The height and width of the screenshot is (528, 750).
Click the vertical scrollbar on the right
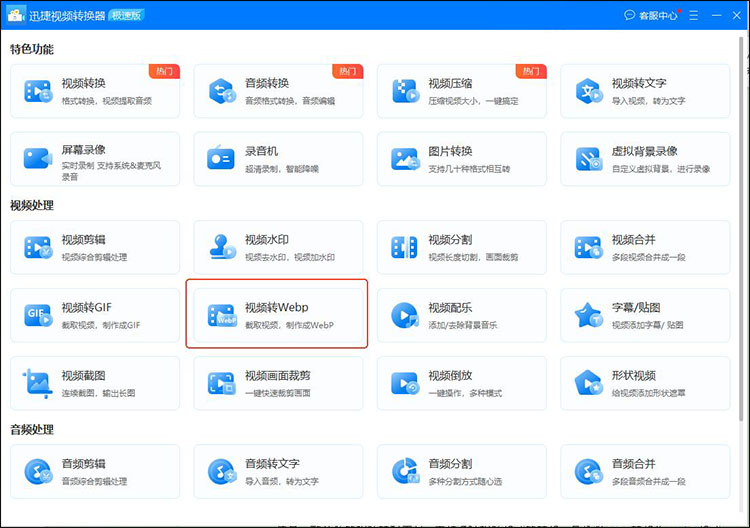742,229
